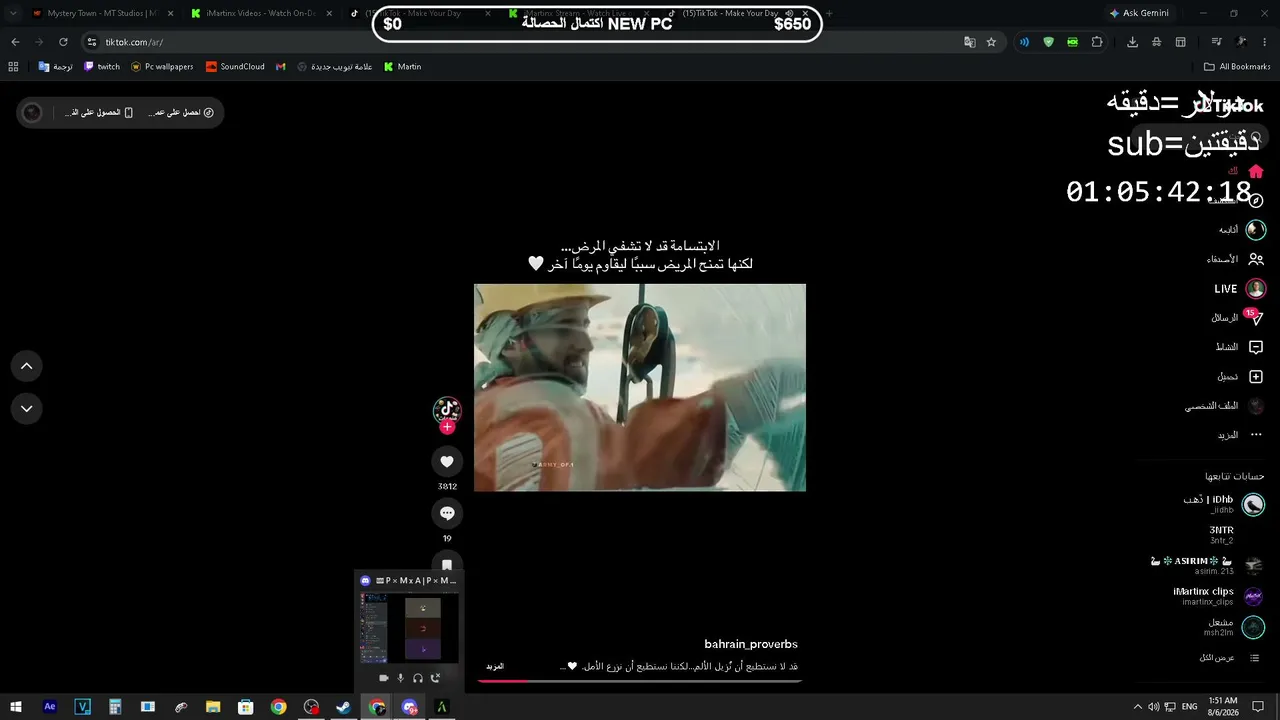
Task: Go to the next TikTok video
Action: pos(27,408)
